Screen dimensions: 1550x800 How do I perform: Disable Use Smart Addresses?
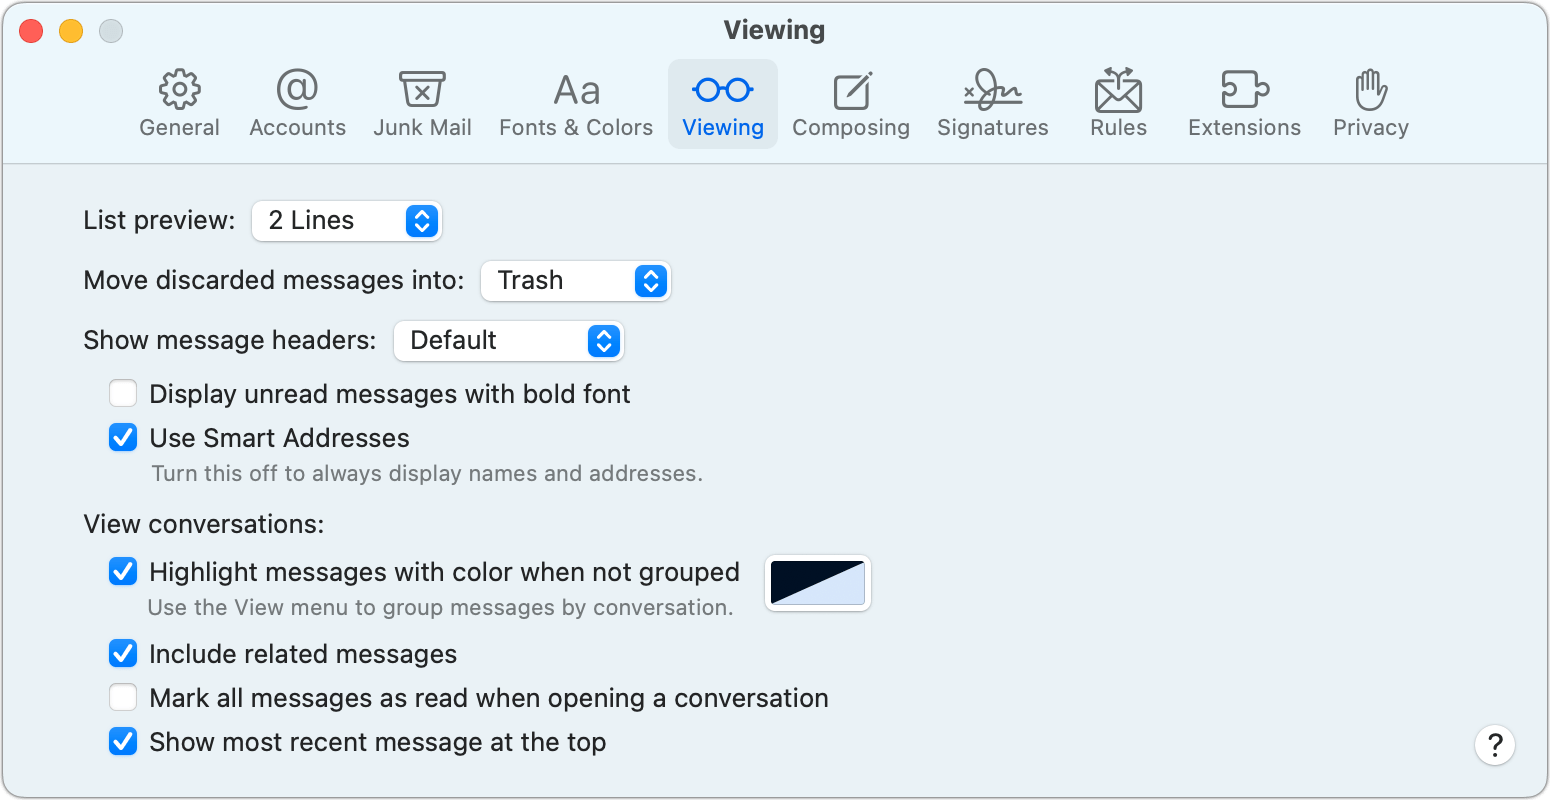pyautogui.click(x=122, y=437)
